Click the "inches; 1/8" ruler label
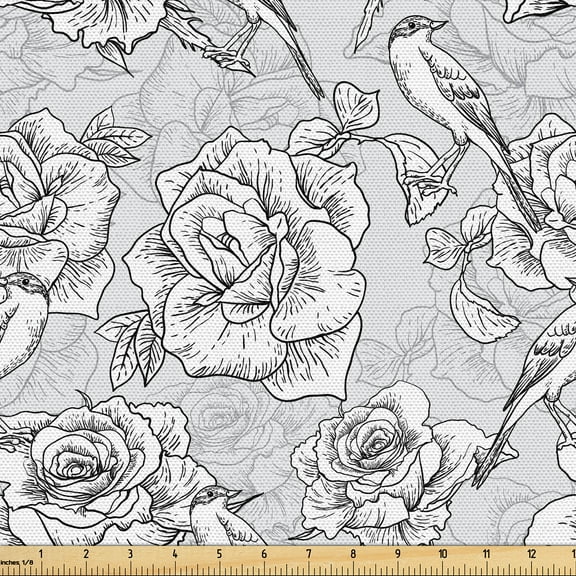The image size is (576, 576). coord(17,562)
